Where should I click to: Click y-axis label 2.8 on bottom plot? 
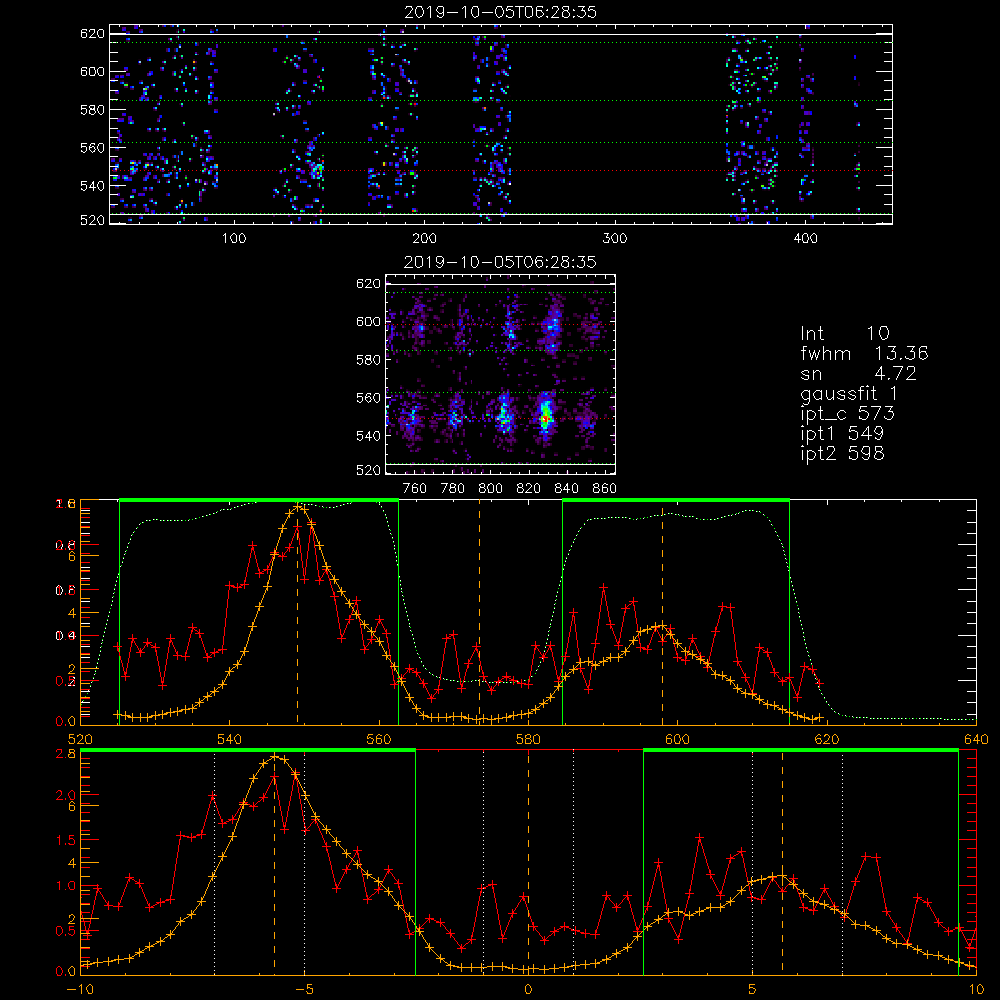(67, 753)
